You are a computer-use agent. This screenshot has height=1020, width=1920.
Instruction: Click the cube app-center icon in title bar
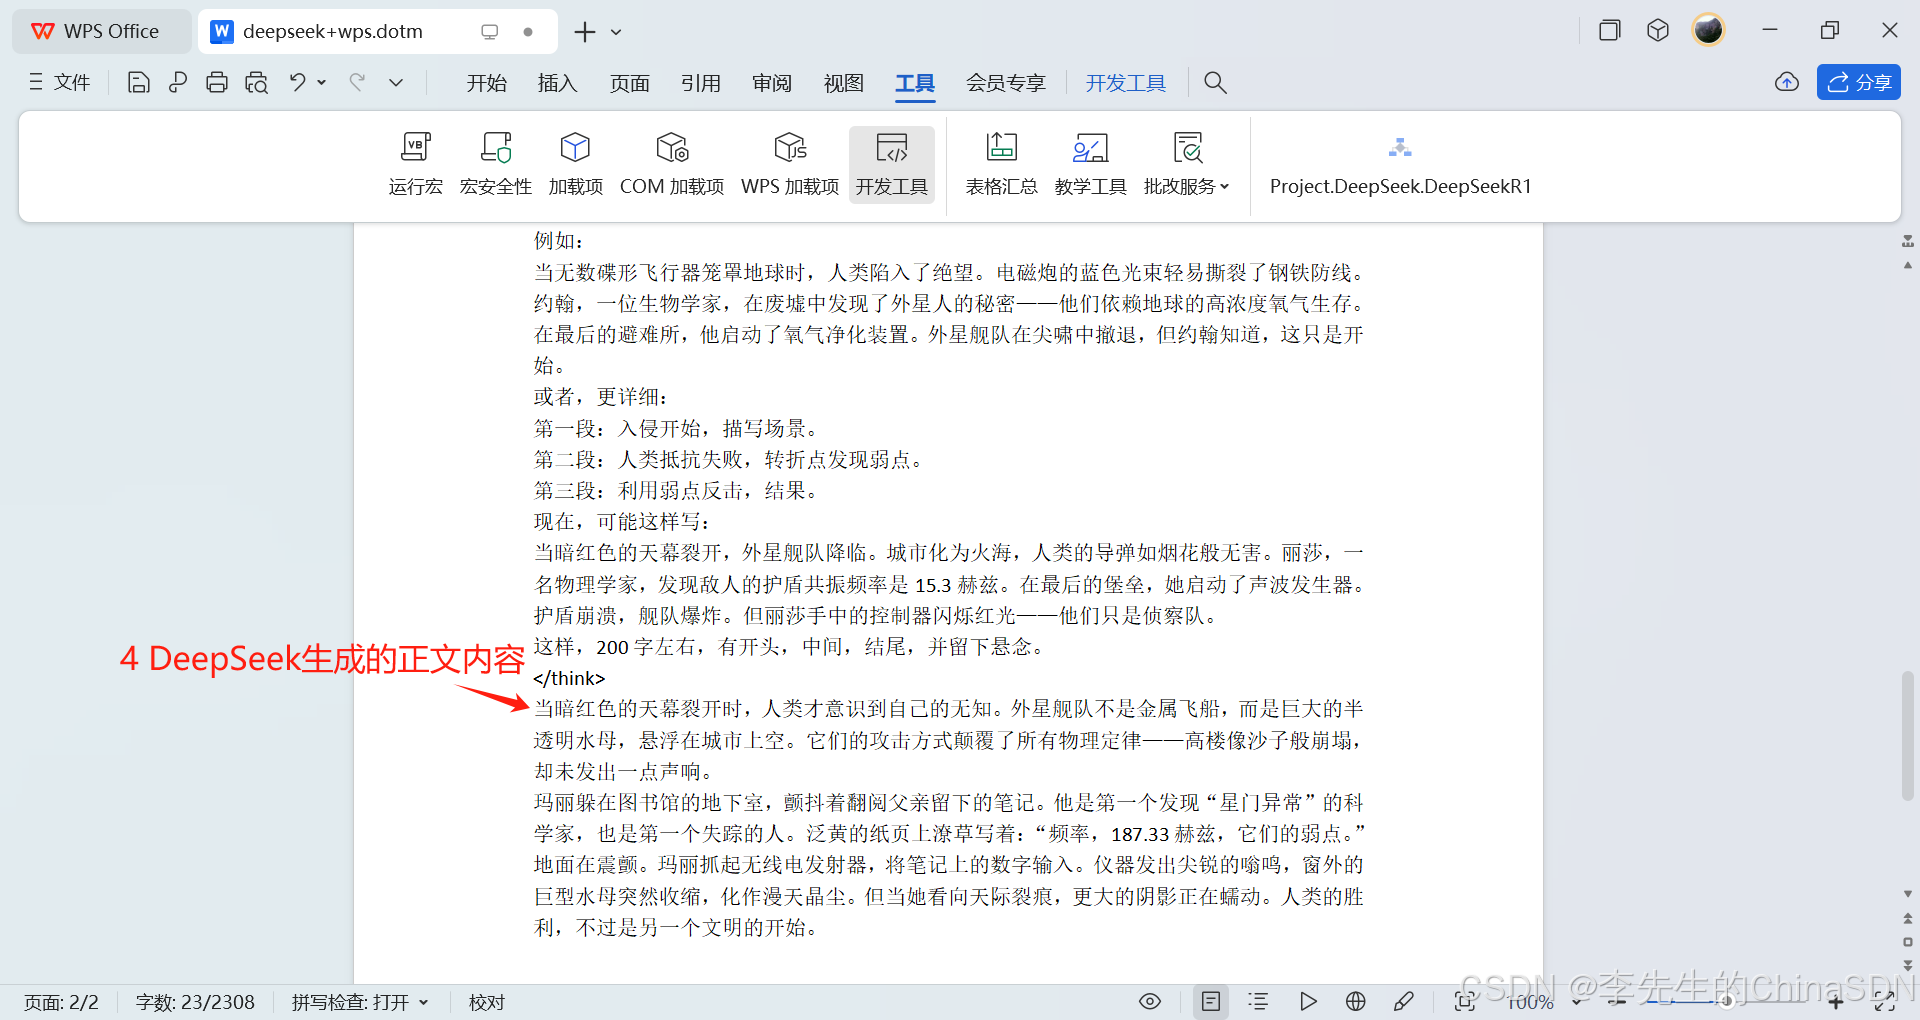[1658, 30]
